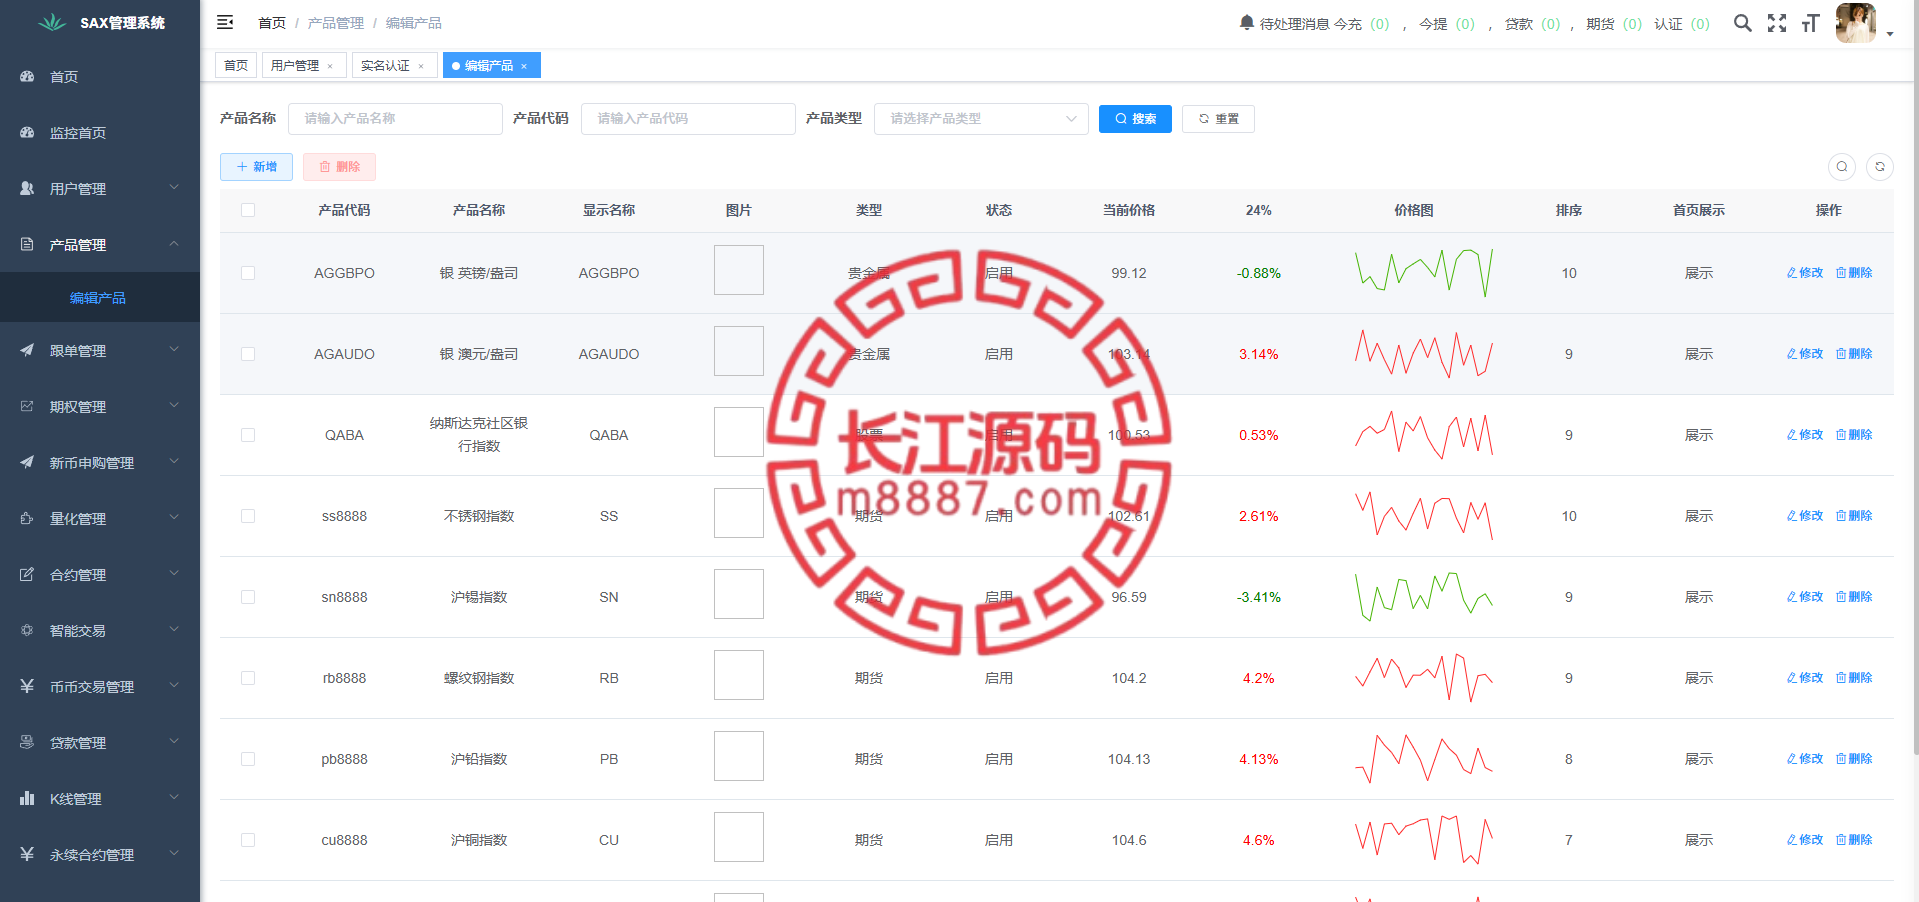Viewport: 1919px width, 902px height.
Task: Click the 永续合约管理 yen icon
Action: pyautogui.click(x=27, y=855)
